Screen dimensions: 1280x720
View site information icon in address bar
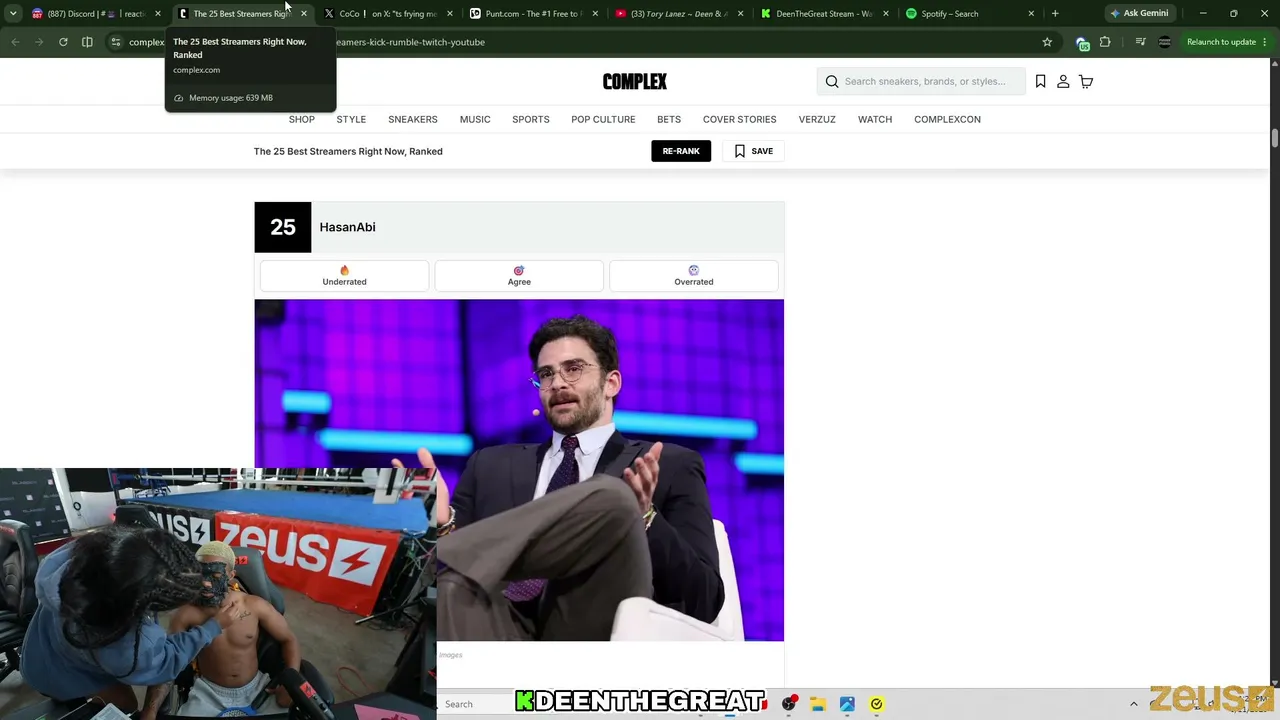pos(116,42)
